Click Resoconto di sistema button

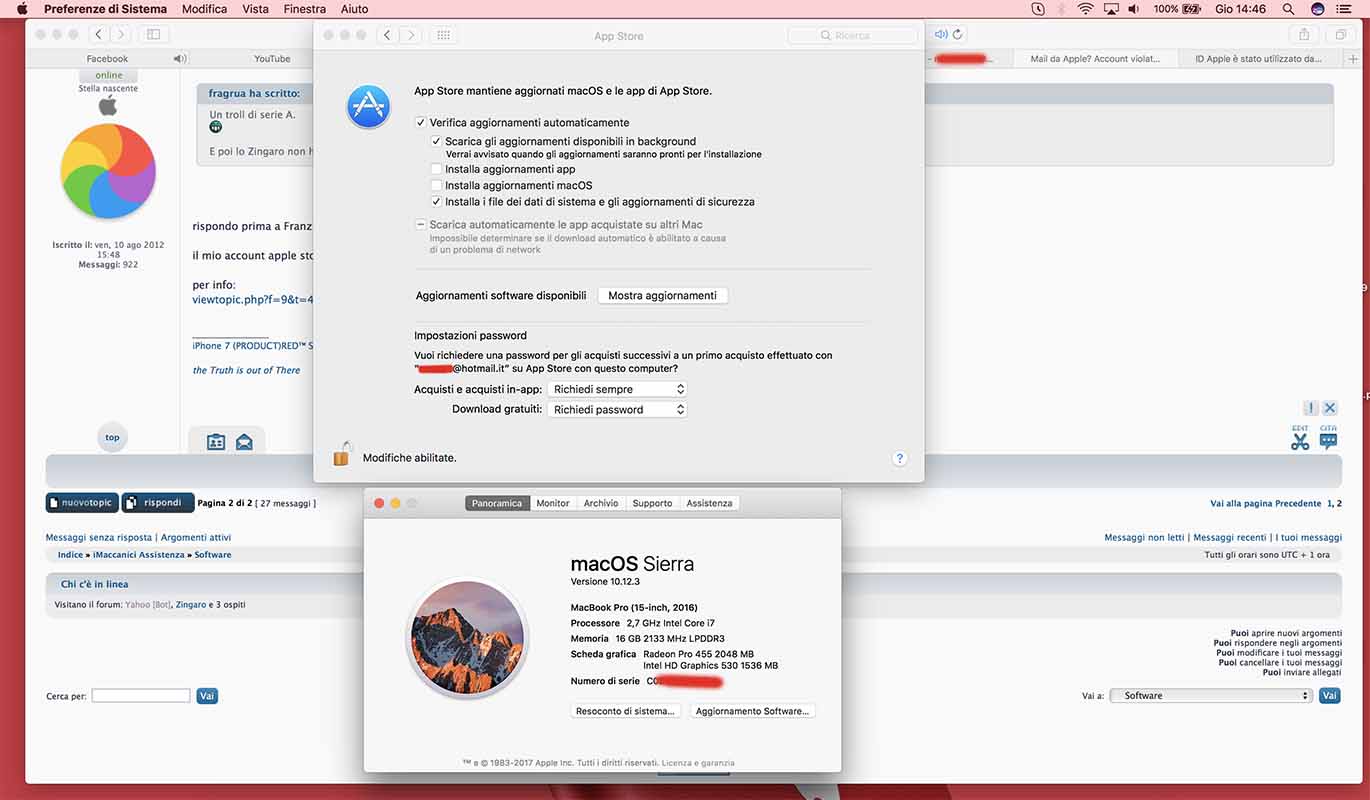click(626, 711)
